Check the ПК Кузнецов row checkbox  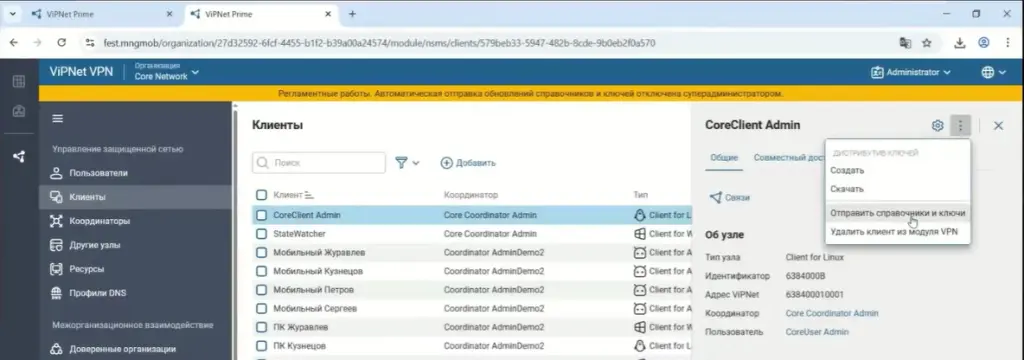tap(261, 346)
